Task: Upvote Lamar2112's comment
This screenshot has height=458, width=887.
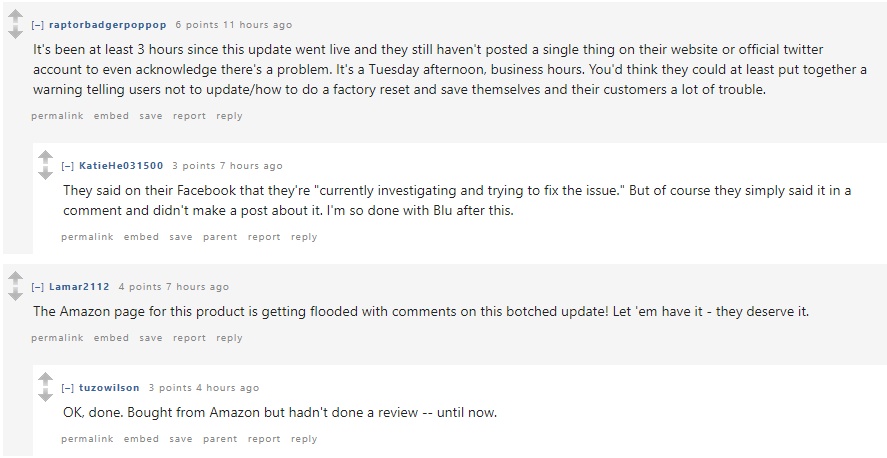Action: pyautogui.click(x=15, y=278)
